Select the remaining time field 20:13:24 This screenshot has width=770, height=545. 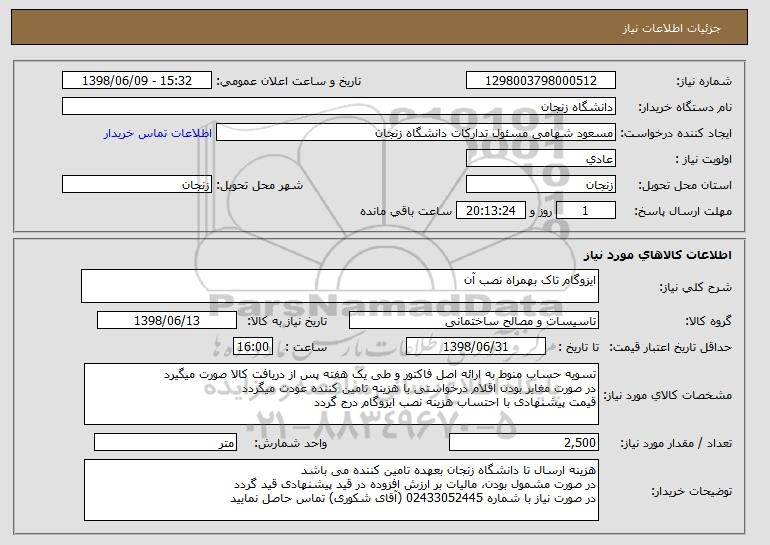[x=491, y=211]
